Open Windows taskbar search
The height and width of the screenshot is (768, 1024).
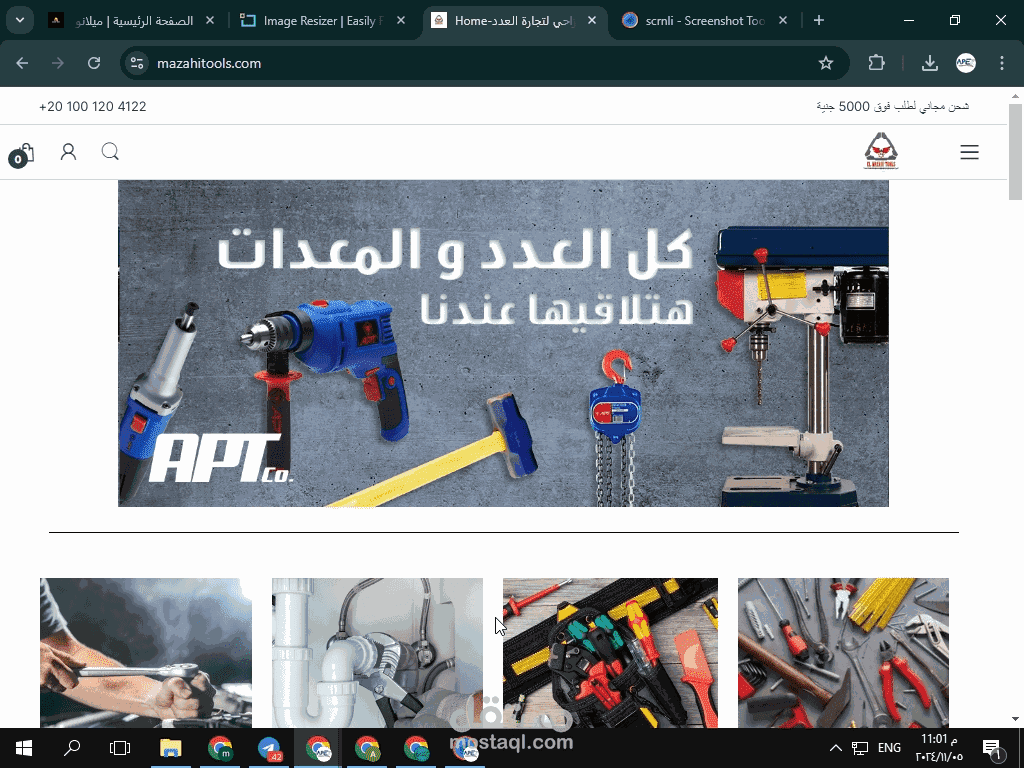72,748
